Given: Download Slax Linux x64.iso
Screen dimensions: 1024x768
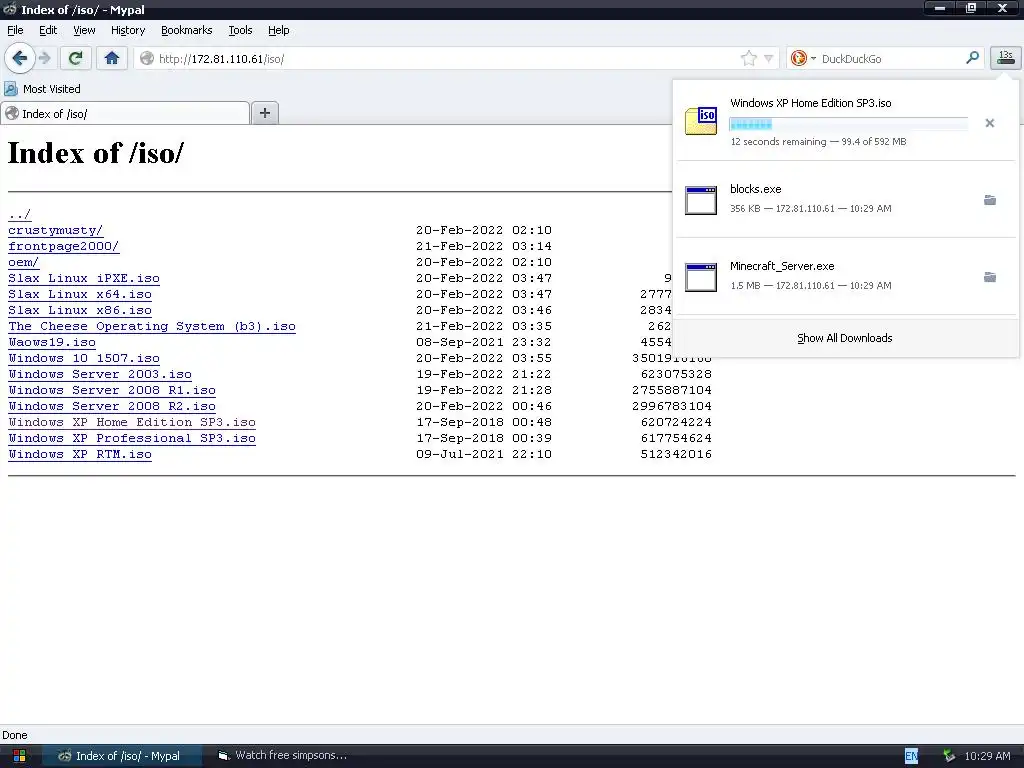Looking at the screenshot, I should [80, 294].
